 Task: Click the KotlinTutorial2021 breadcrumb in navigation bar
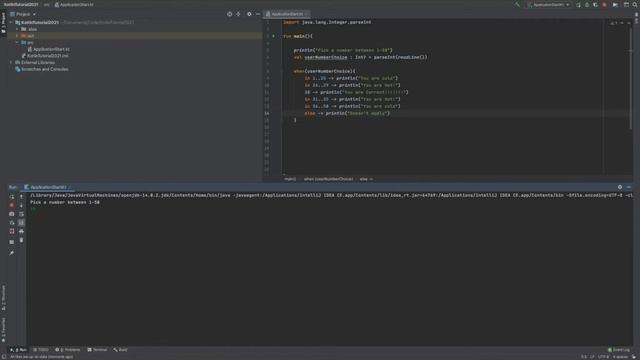coord(20,5)
